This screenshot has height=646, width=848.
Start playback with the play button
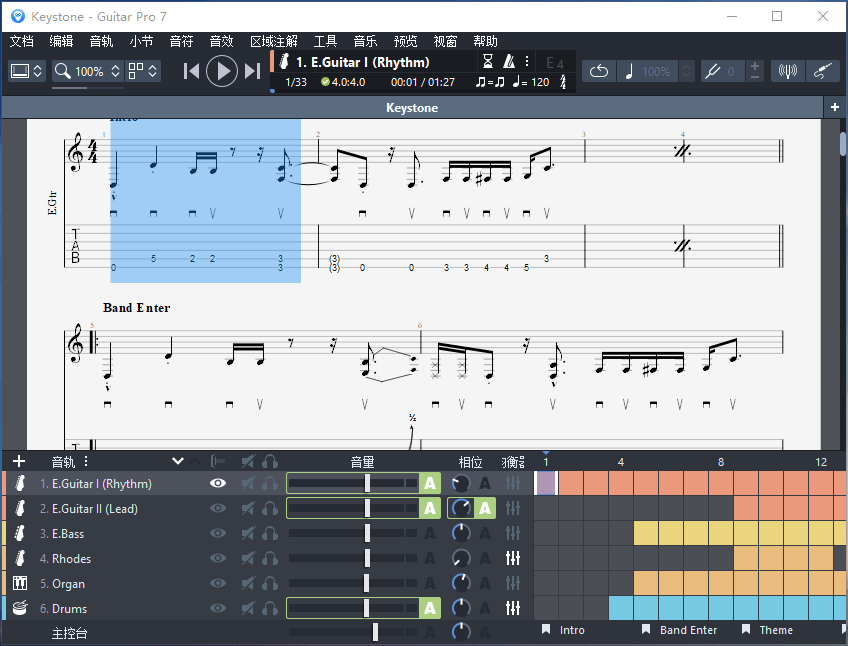click(x=222, y=71)
